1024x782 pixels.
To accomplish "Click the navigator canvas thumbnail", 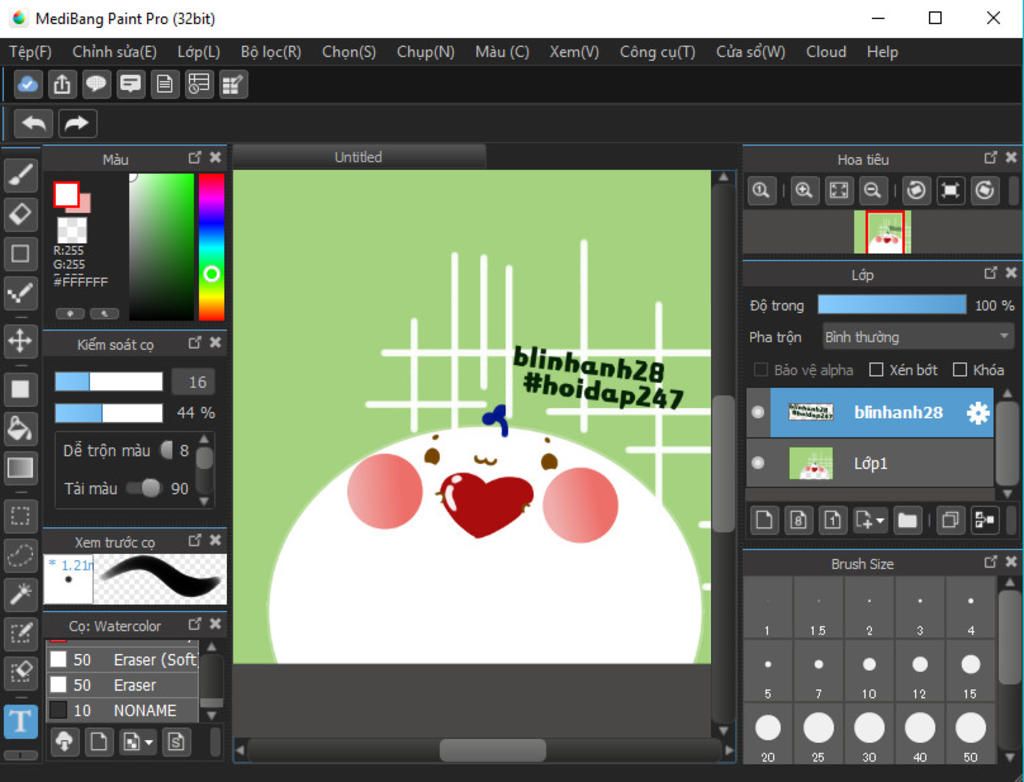I will [882, 232].
